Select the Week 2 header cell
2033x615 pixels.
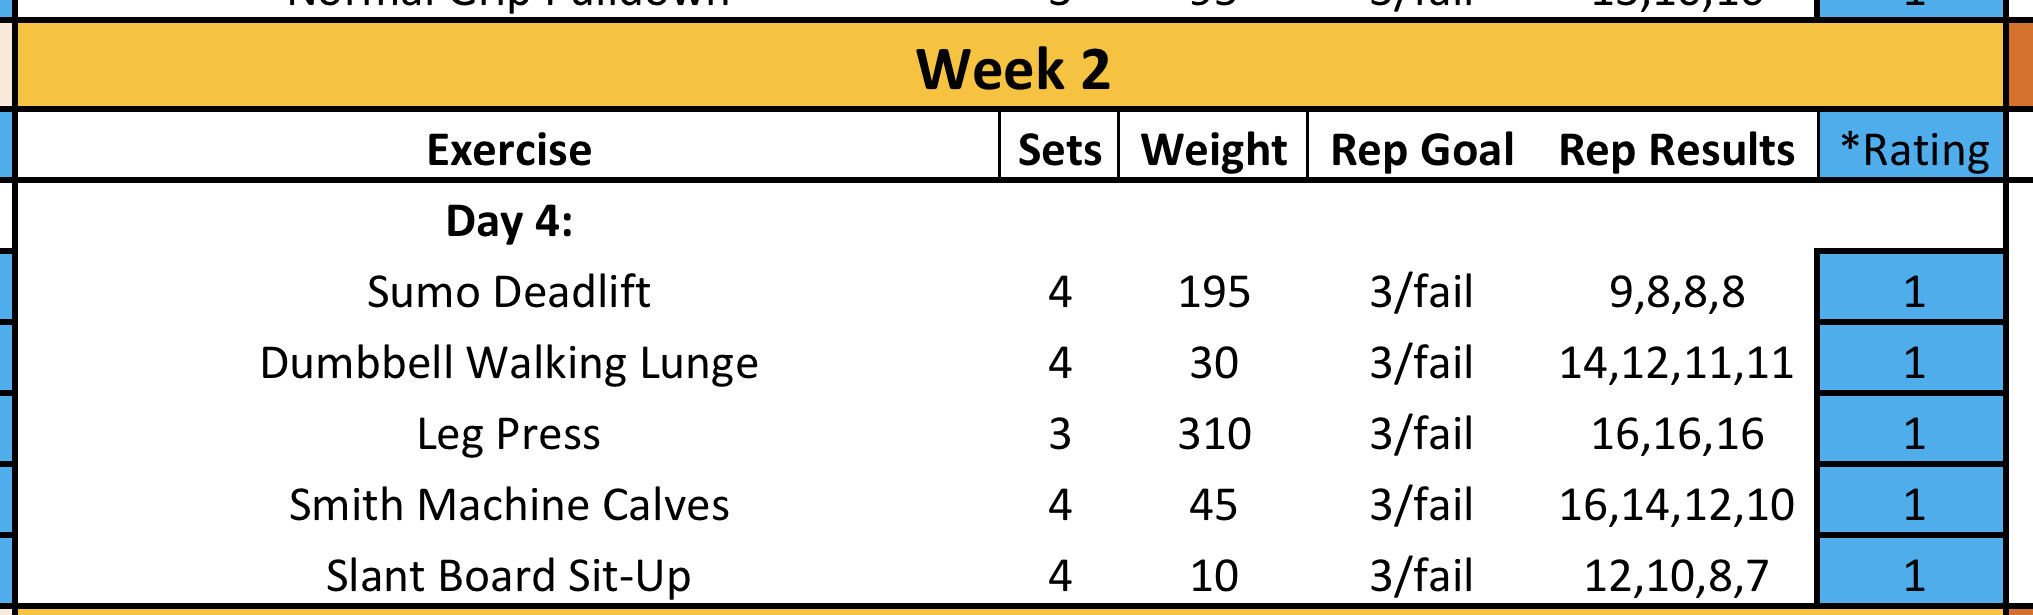[1012, 68]
